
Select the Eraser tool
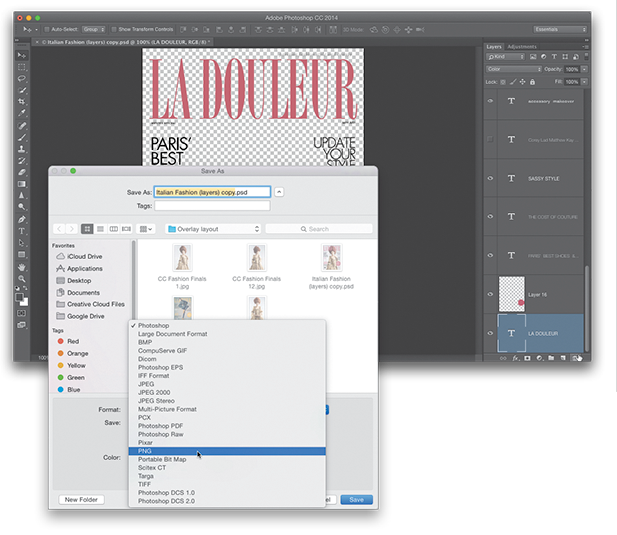22,172
